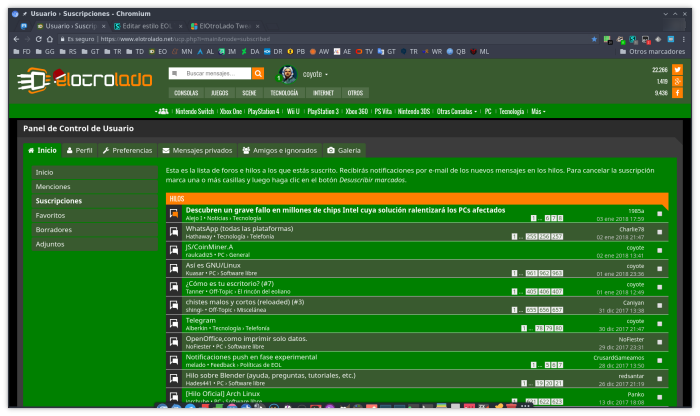Open Borradores in the sidebar
This screenshot has width=700, height=416.
point(95,229)
